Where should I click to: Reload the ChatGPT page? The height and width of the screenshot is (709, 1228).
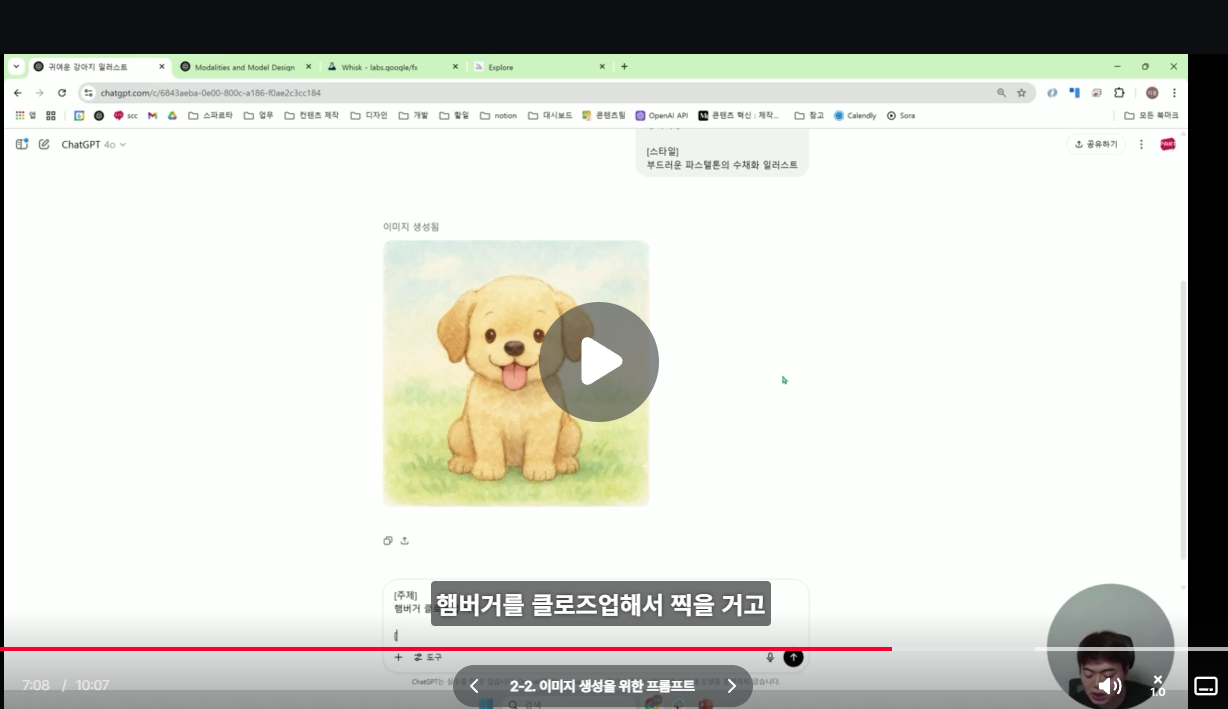pyautogui.click(x=62, y=93)
